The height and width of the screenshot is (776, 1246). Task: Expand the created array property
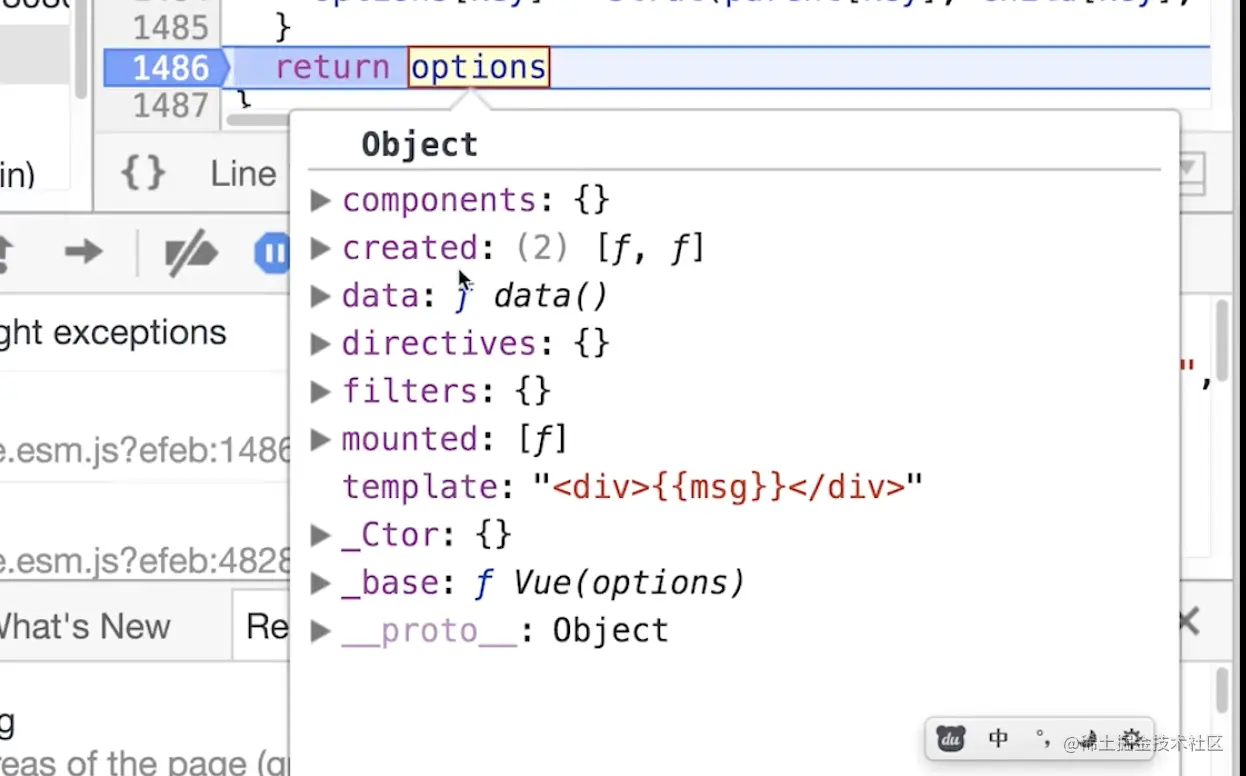(x=320, y=248)
